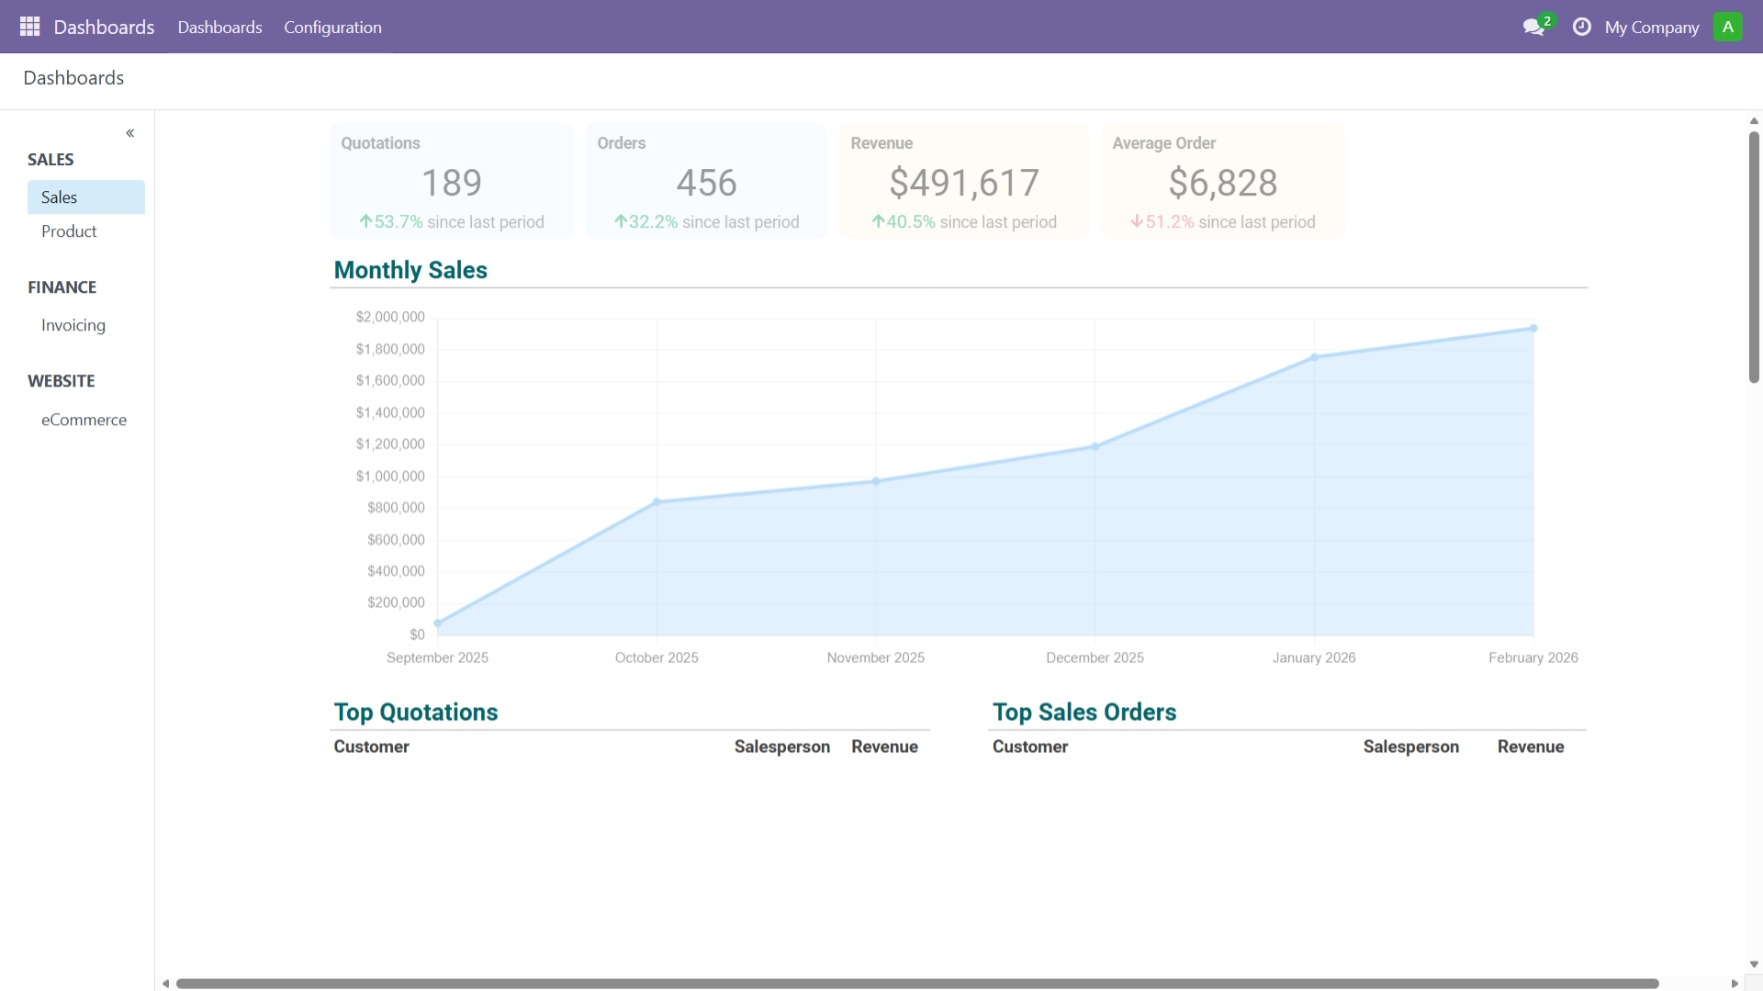Select the Product dashboard

(69, 231)
